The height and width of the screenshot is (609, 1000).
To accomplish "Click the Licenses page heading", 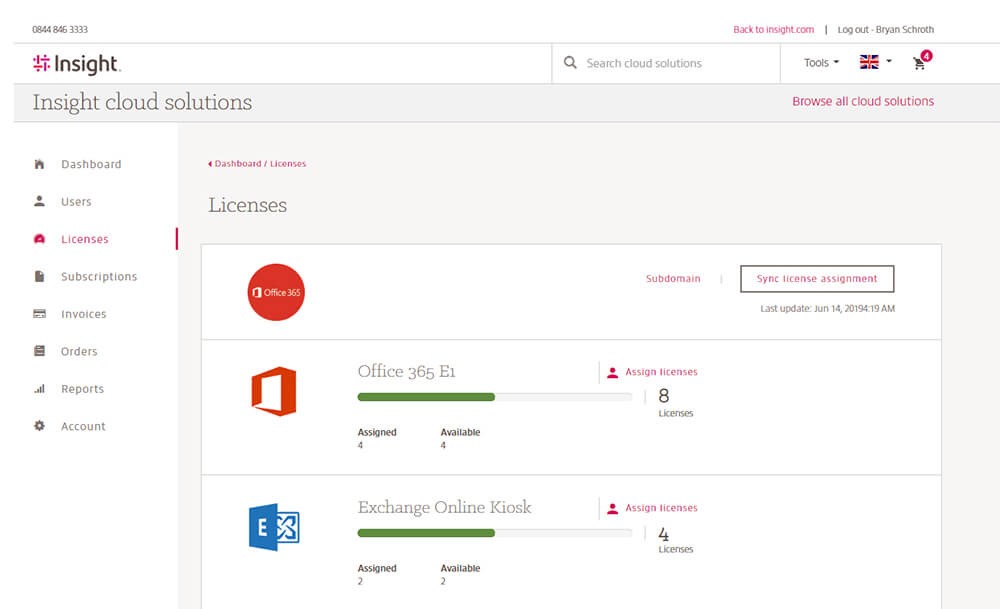I will (x=247, y=205).
